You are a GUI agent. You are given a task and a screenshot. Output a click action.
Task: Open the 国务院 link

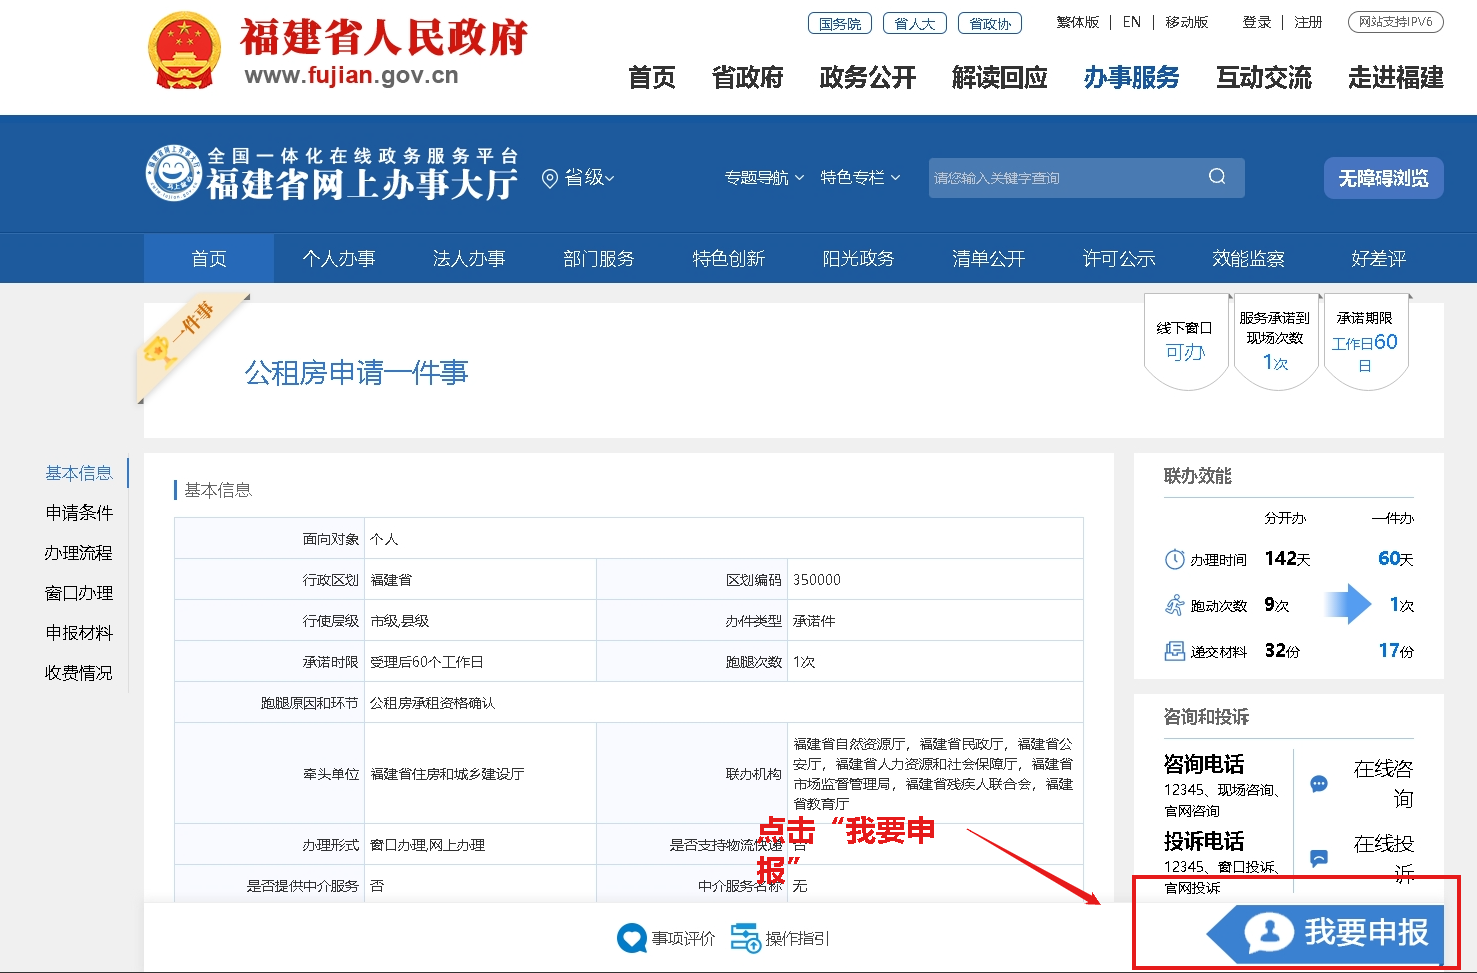pos(839,21)
